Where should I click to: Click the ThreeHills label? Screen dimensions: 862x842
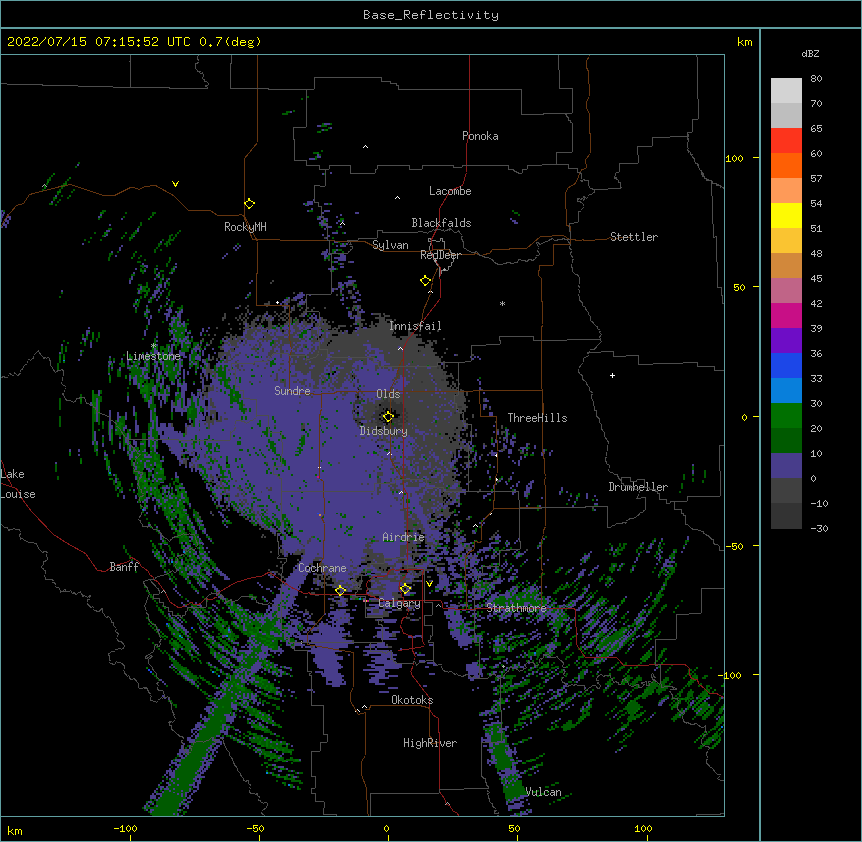coord(537,418)
